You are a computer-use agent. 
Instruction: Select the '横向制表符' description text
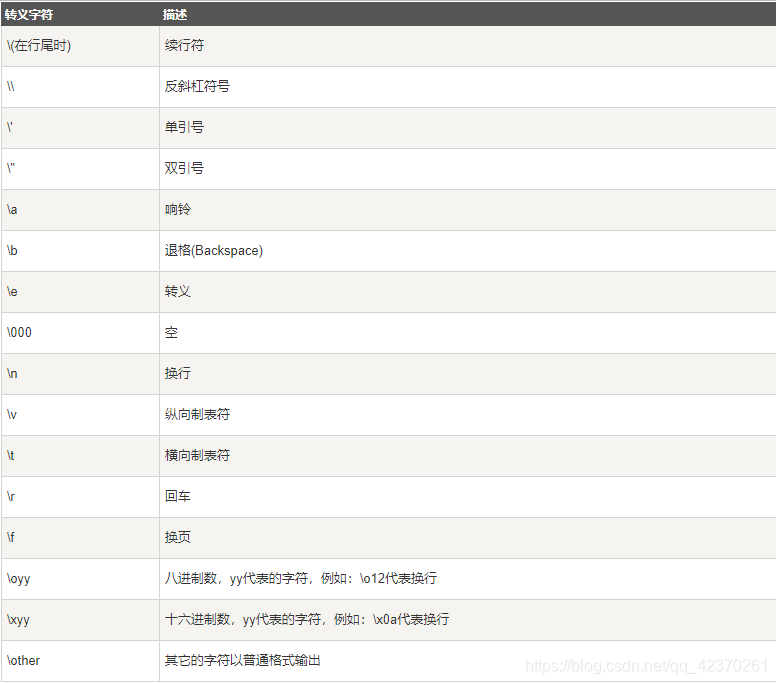pos(197,456)
